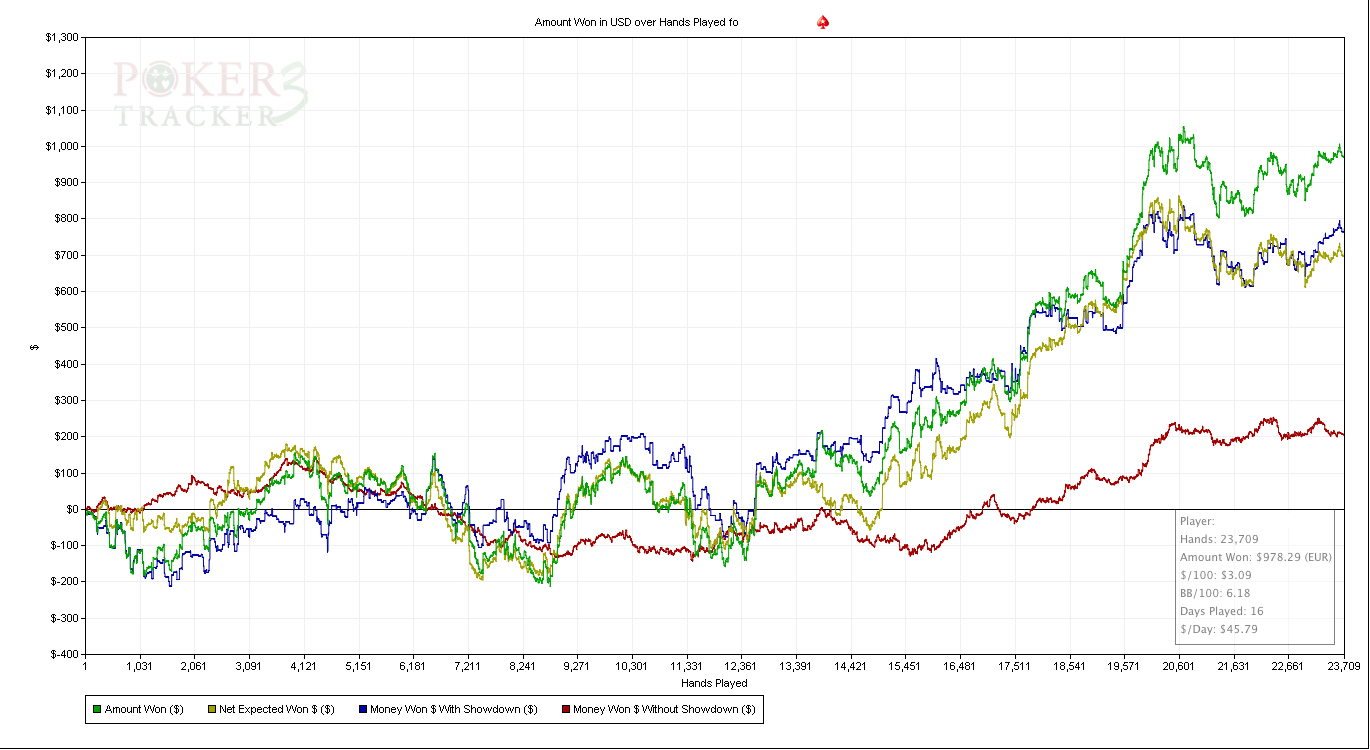Click the '1,031' x-axis label
Screen dimensions: 1370x750
[x=139, y=665]
